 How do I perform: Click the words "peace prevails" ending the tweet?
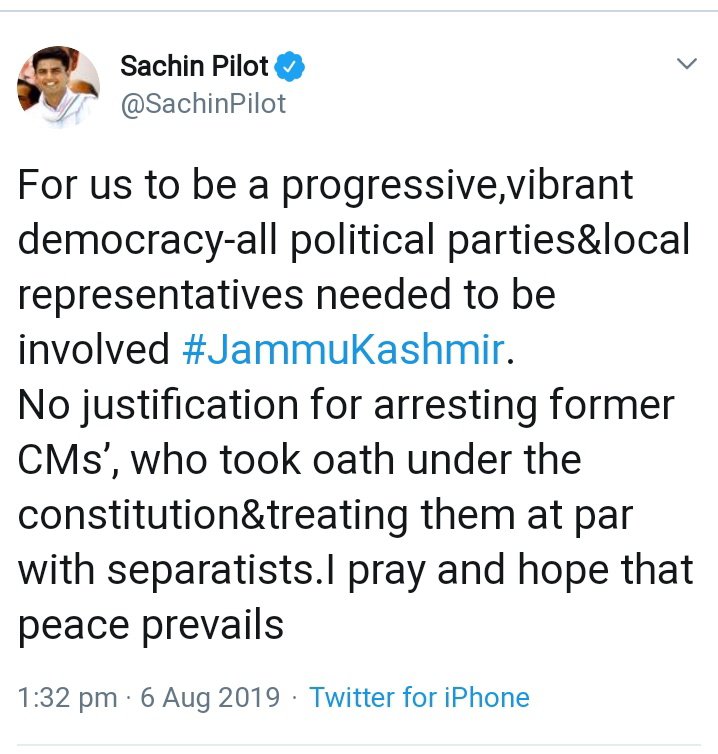click(151, 625)
